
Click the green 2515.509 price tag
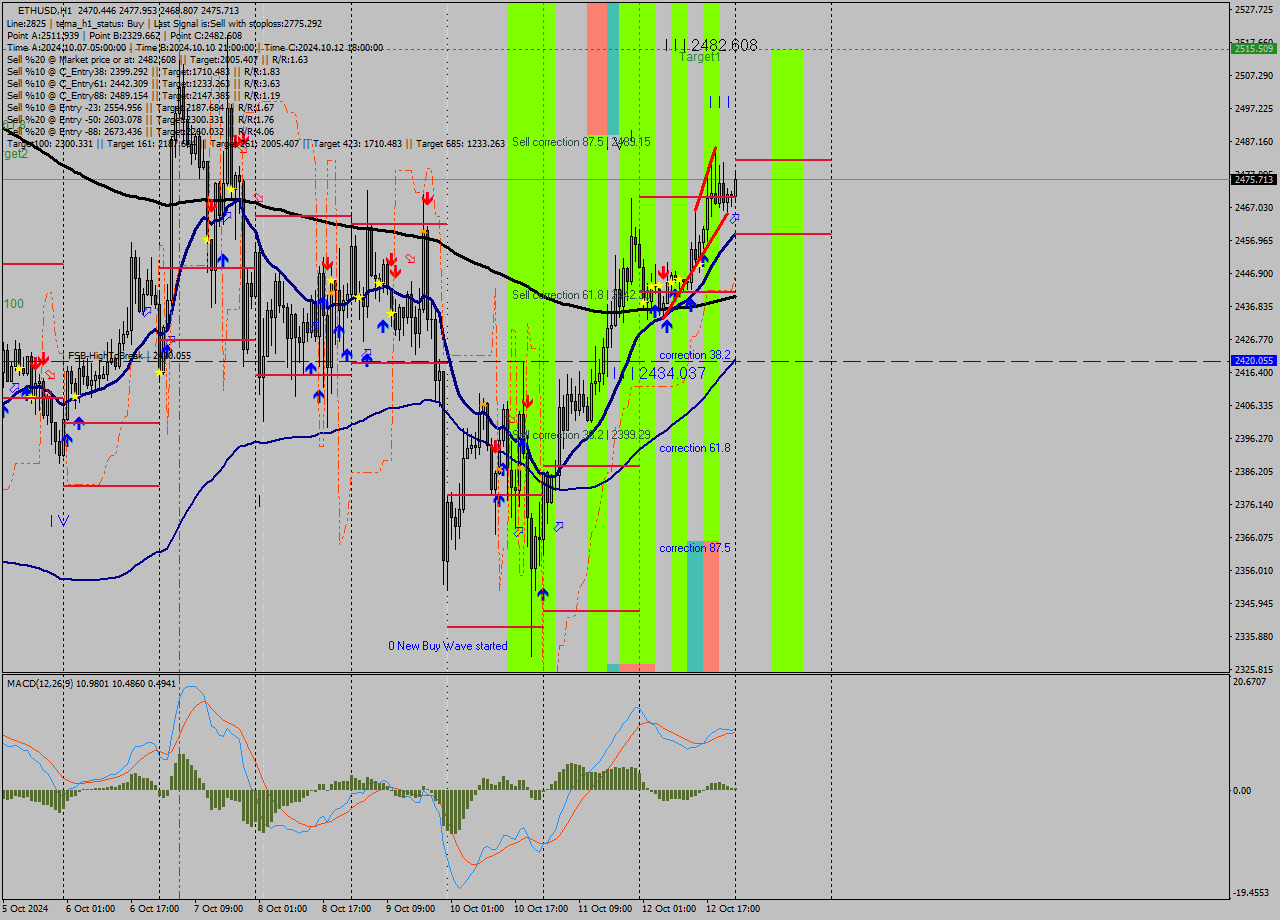point(1254,48)
